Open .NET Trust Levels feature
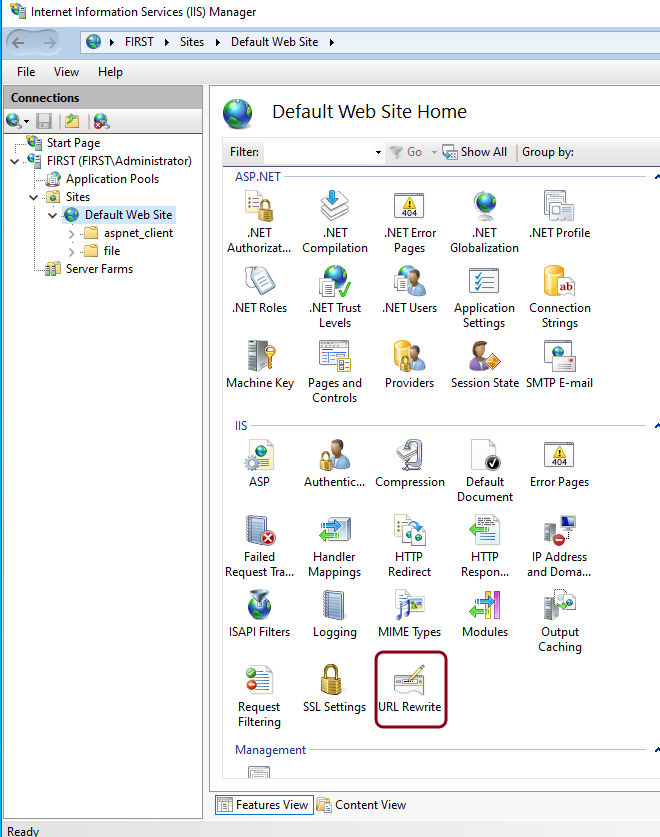This screenshot has height=837, width=660. pos(335,298)
